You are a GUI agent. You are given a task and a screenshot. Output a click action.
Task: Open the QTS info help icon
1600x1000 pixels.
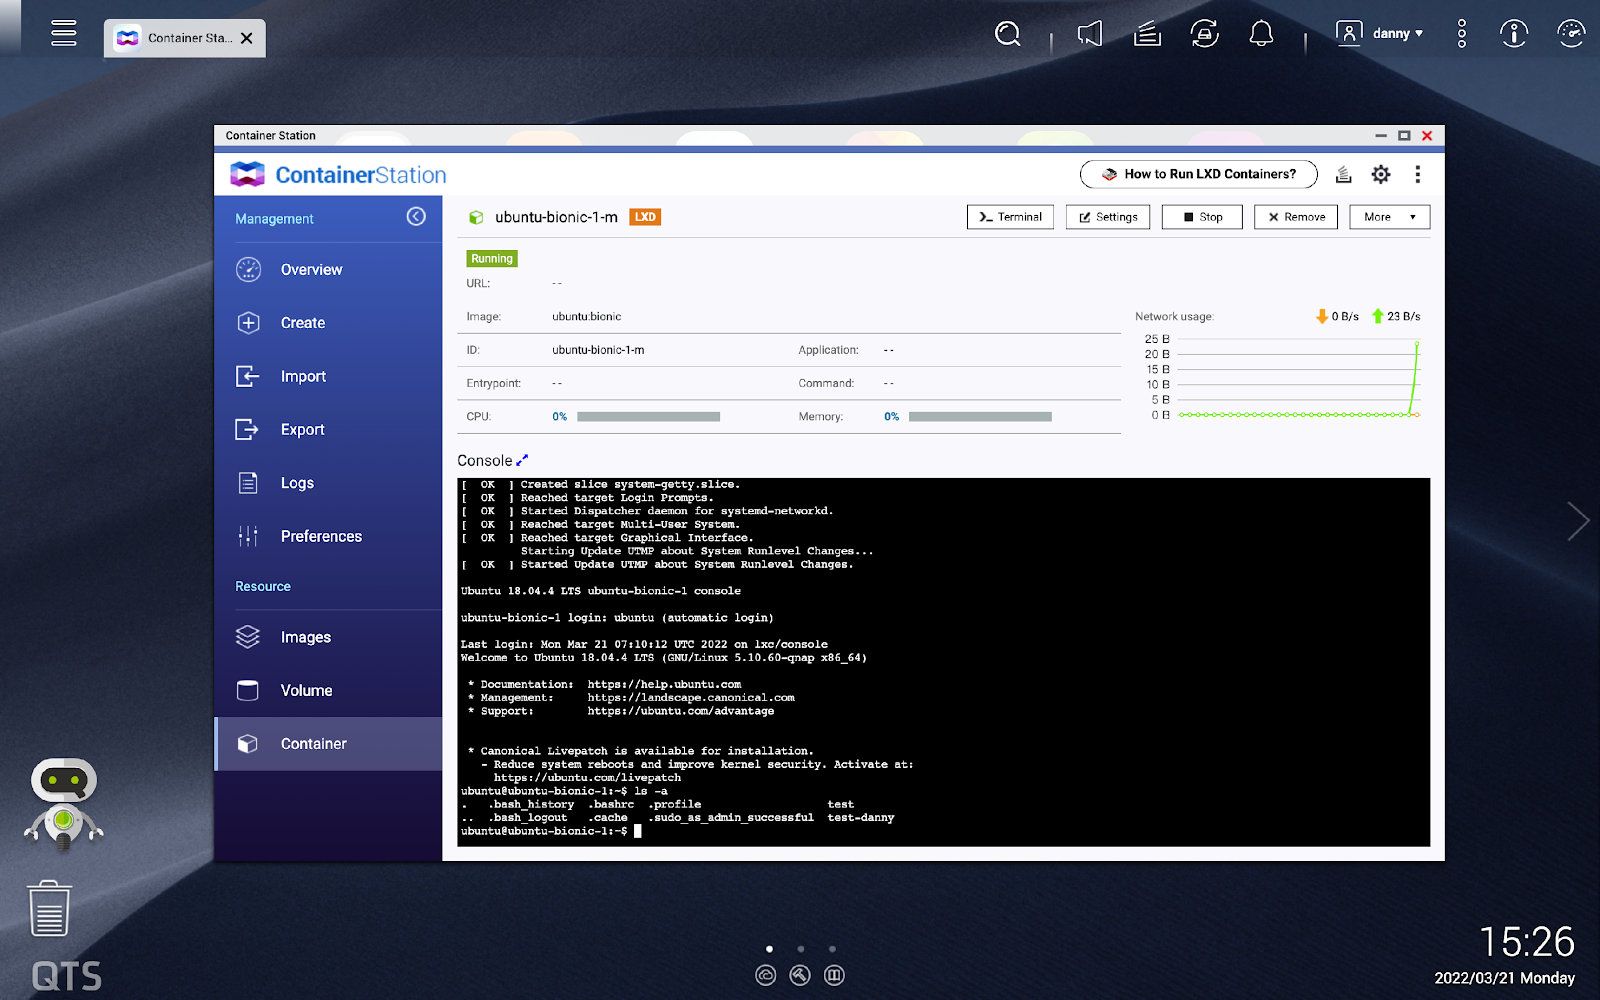tap(1514, 34)
